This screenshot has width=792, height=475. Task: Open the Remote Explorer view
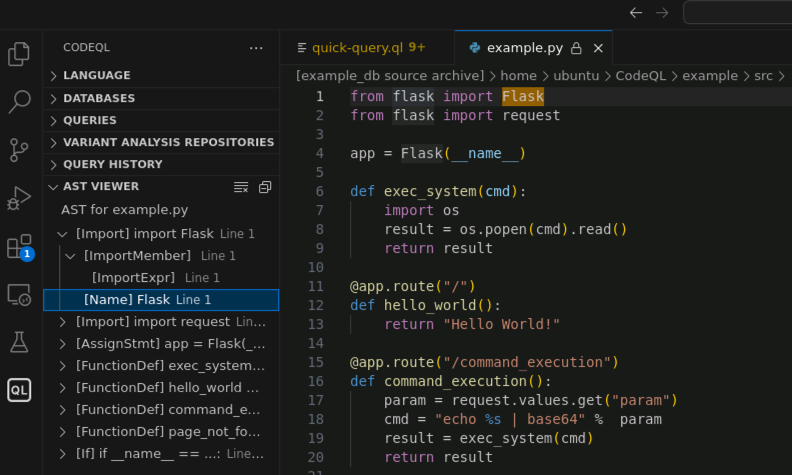click(19, 295)
